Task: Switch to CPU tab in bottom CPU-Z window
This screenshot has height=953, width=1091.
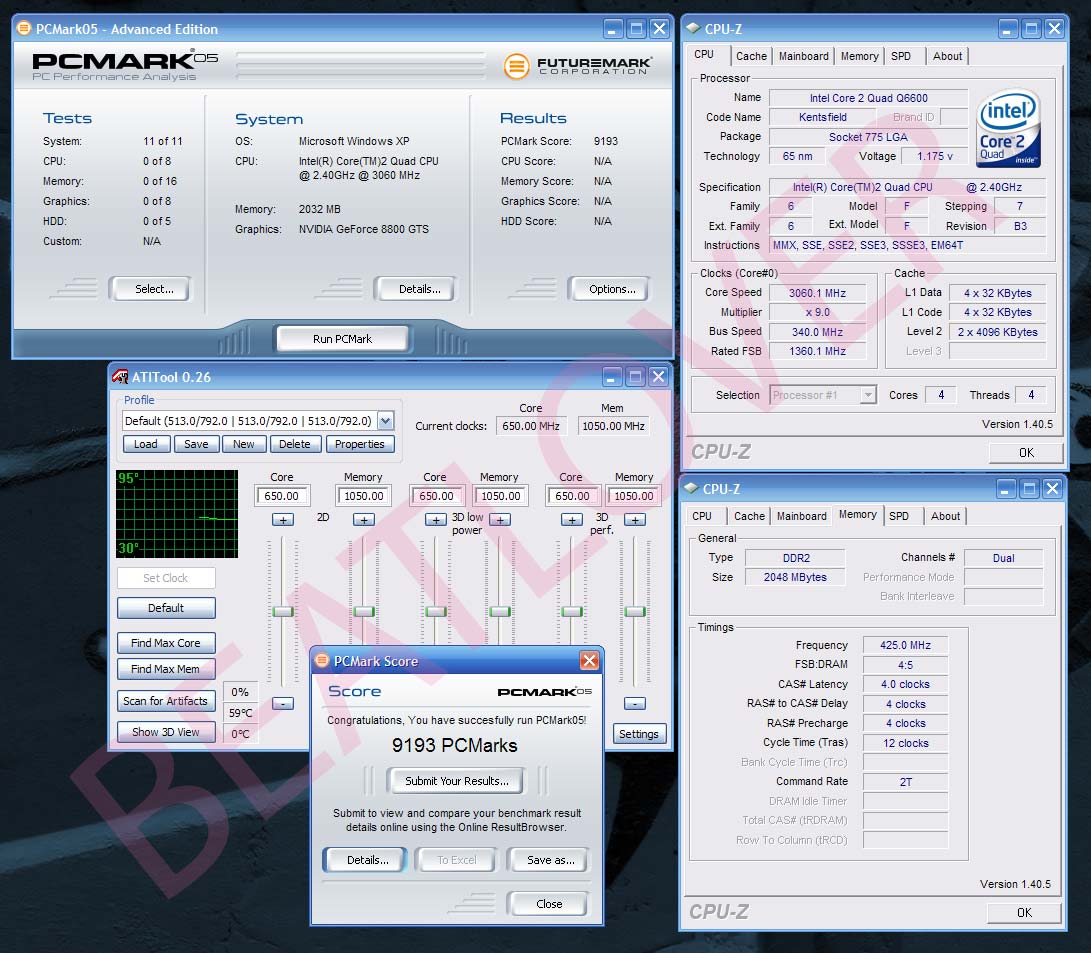Action: click(702, 516)
